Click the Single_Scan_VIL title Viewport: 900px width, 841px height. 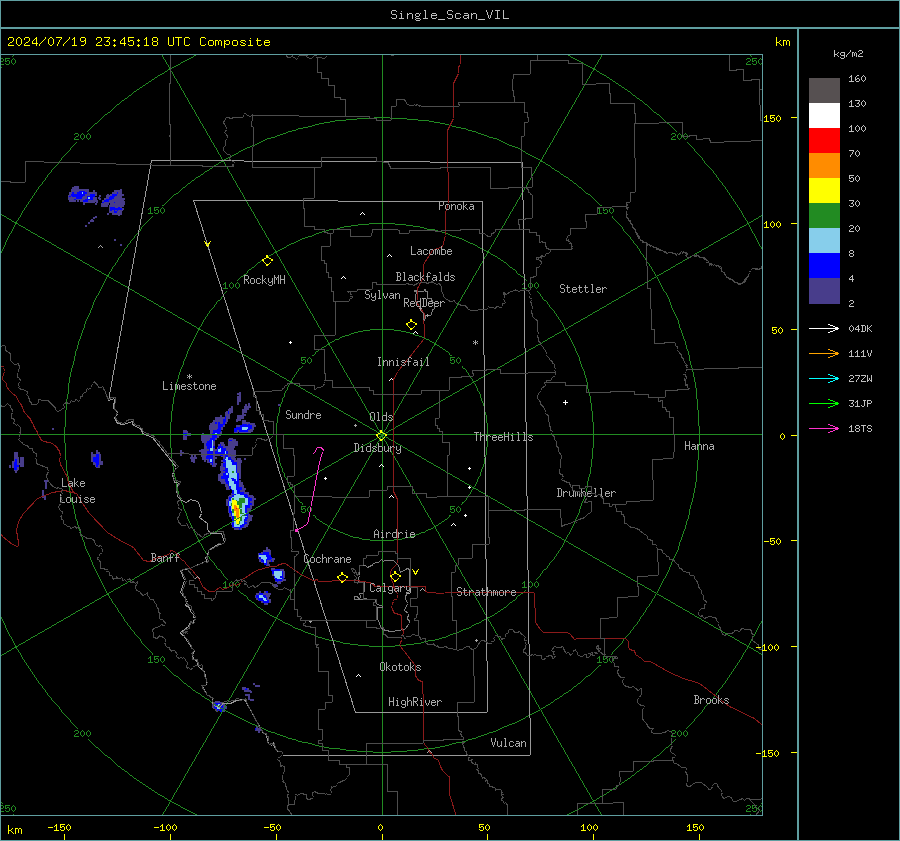449,15
